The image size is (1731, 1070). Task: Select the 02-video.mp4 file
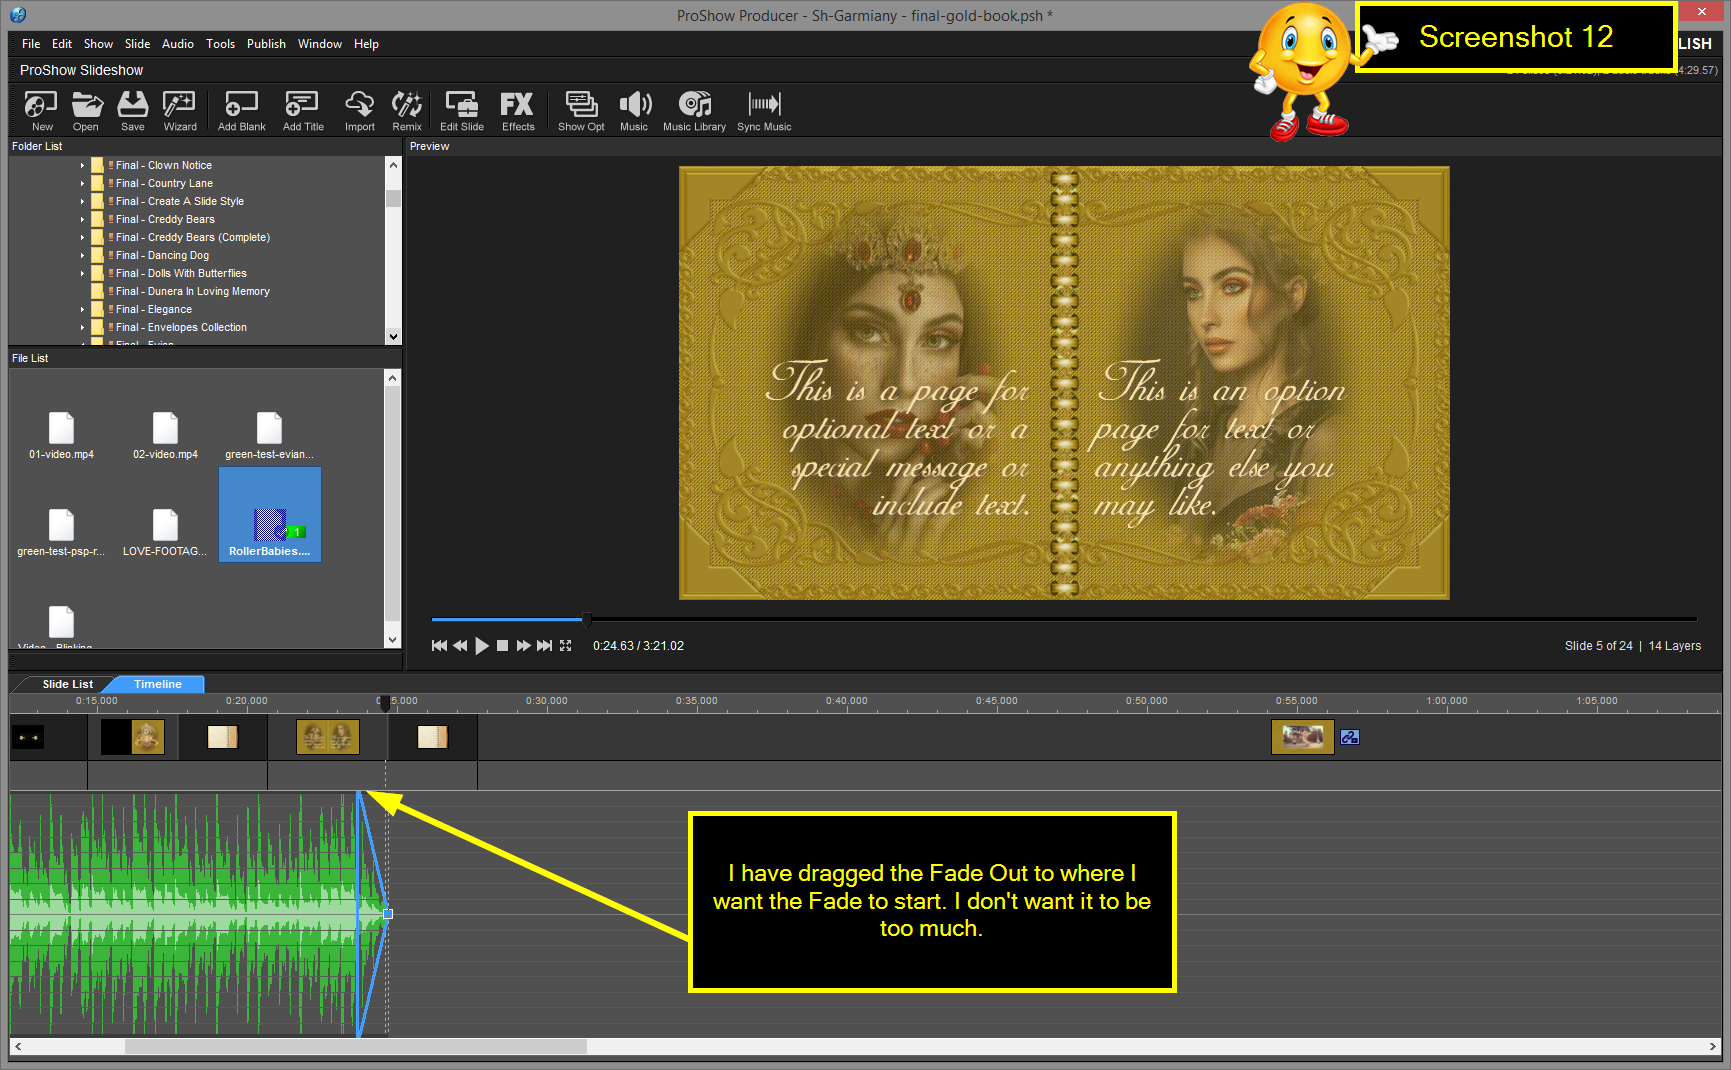click(x=166, y=435)
